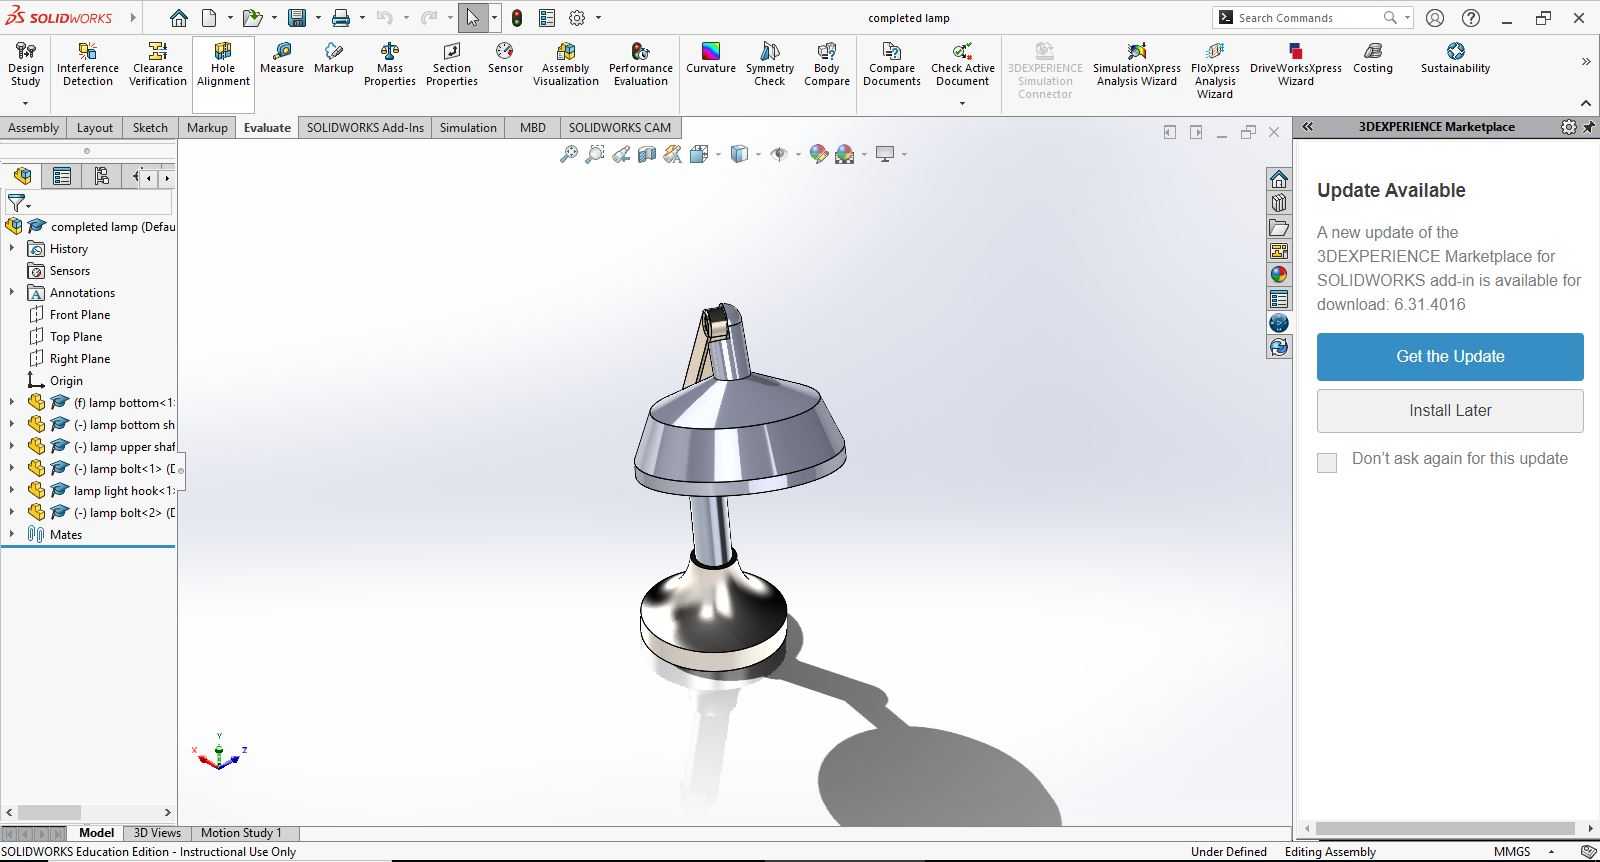
Task: Open the ConfigurationManager tab
Action: click(101, 176)
